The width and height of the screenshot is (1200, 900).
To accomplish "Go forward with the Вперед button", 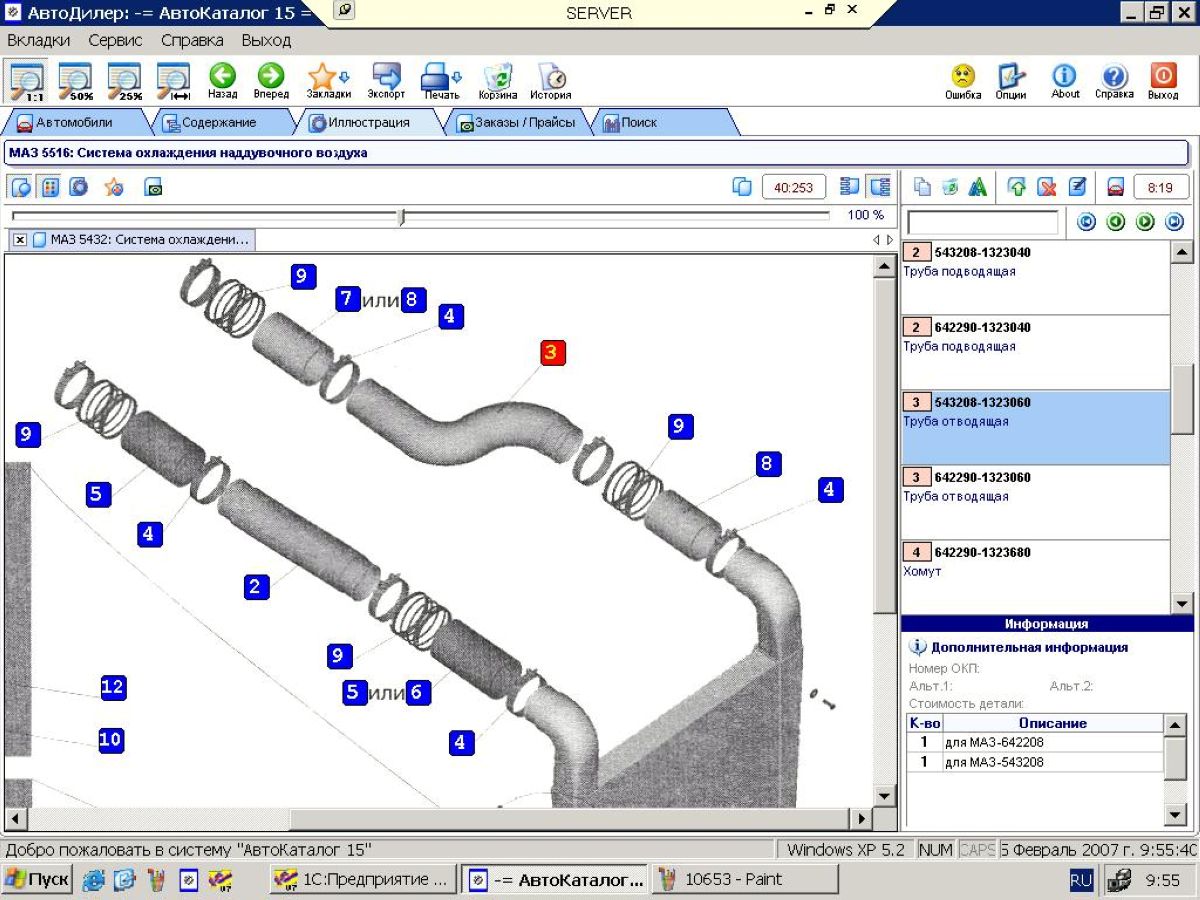I will coord(271,80).
